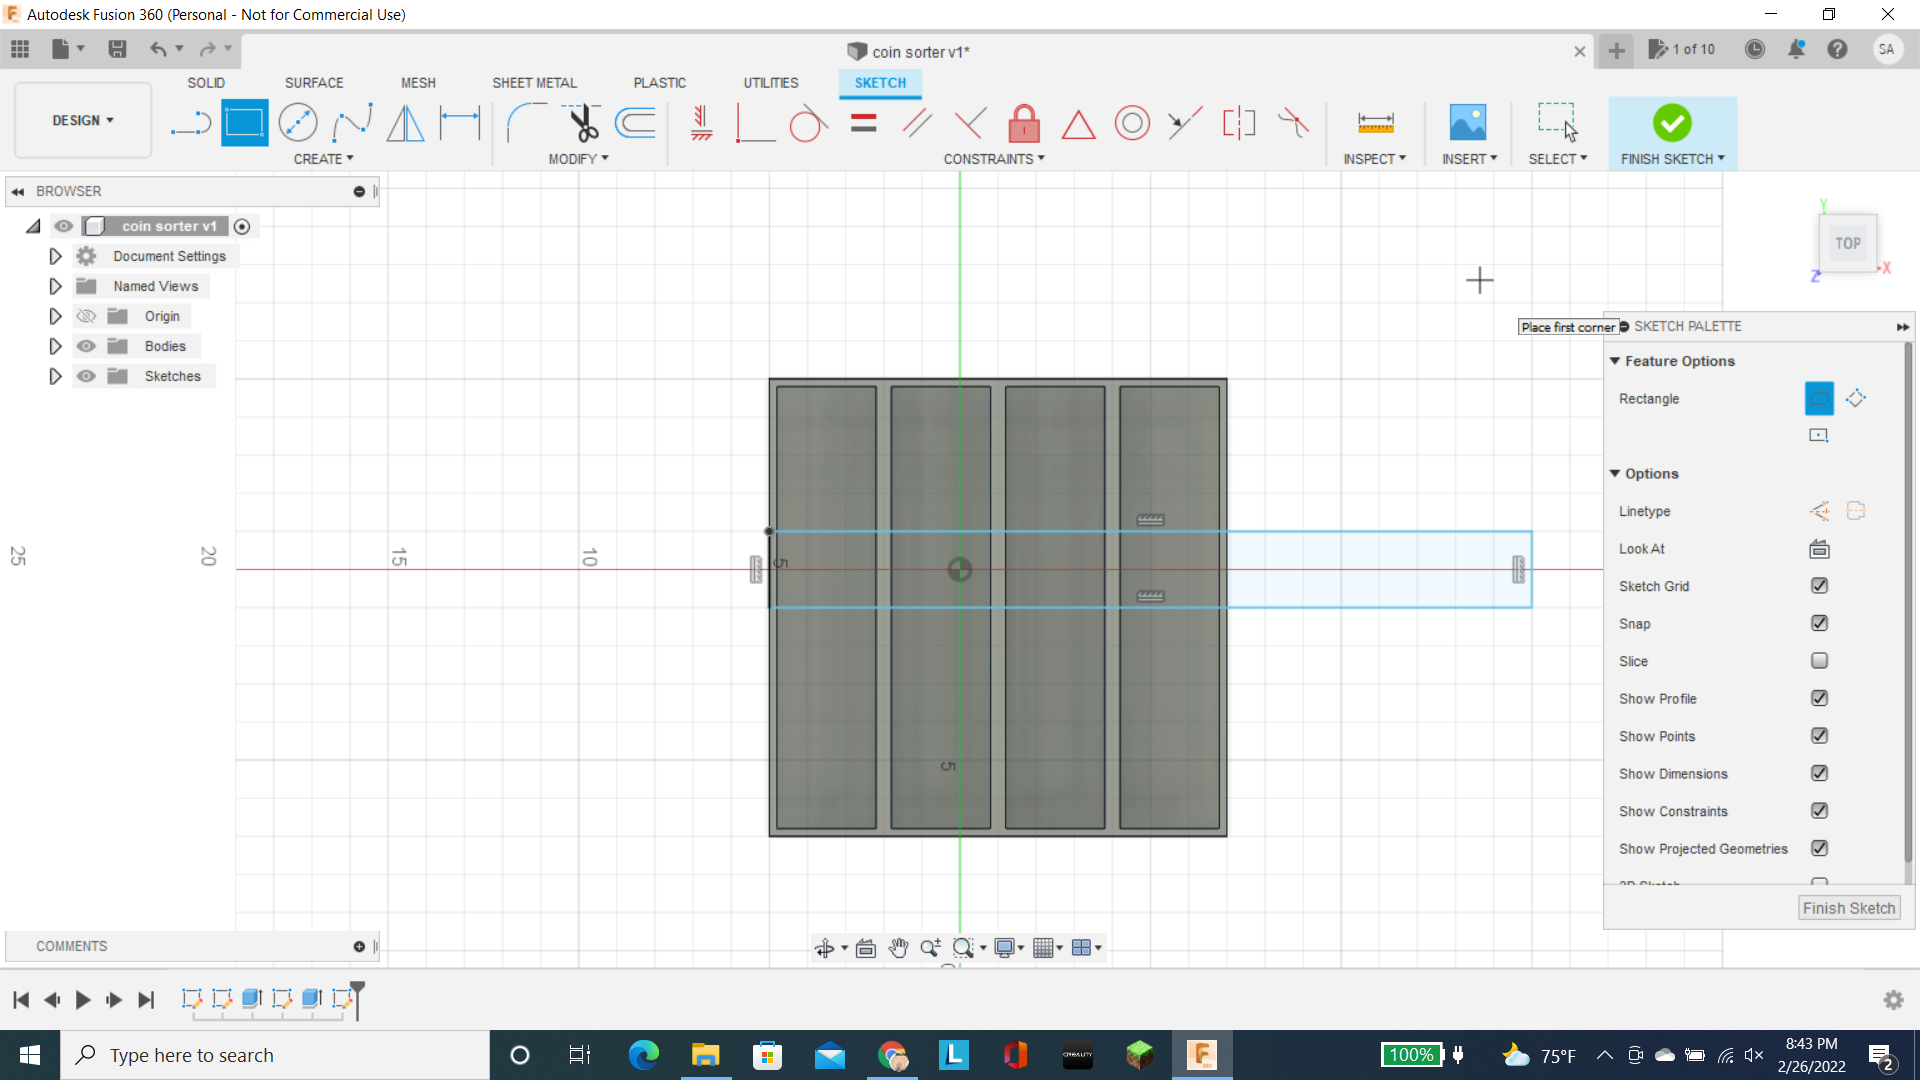Select the Offset tool
The height and width of the screenshot is (1080, 1920).
(x=636, y=122)
